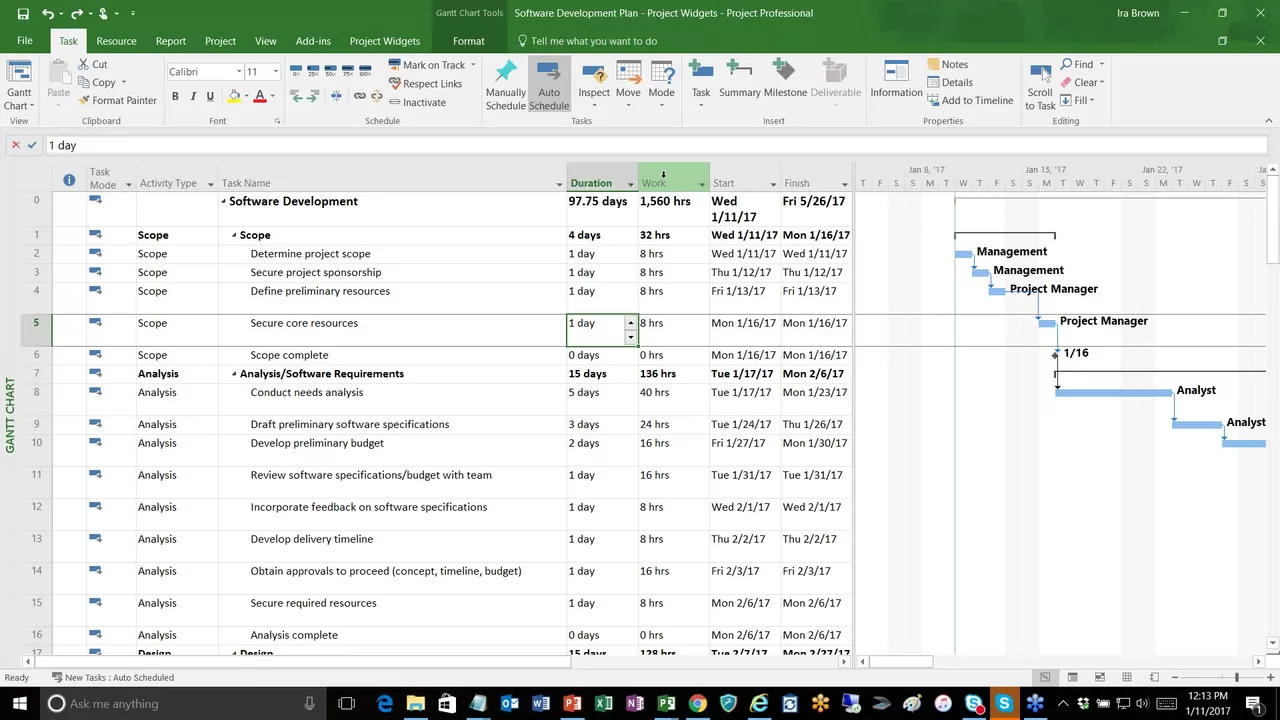The width and height of the screenshot is (1280, 720).
Task: Click the Copy button
Action: [96, 82]
